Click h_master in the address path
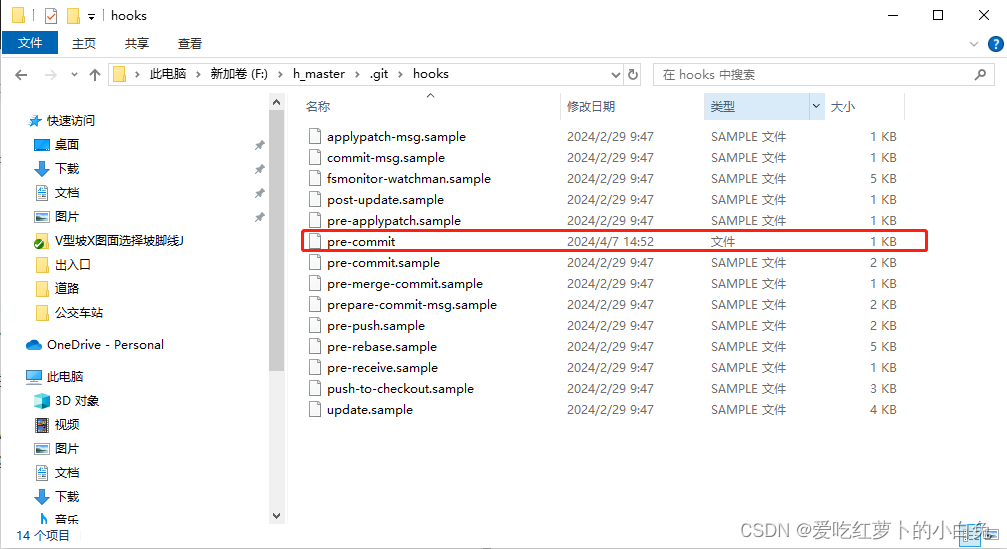Viewport: 1007px width, 549px height. click(x=319, y=74)
